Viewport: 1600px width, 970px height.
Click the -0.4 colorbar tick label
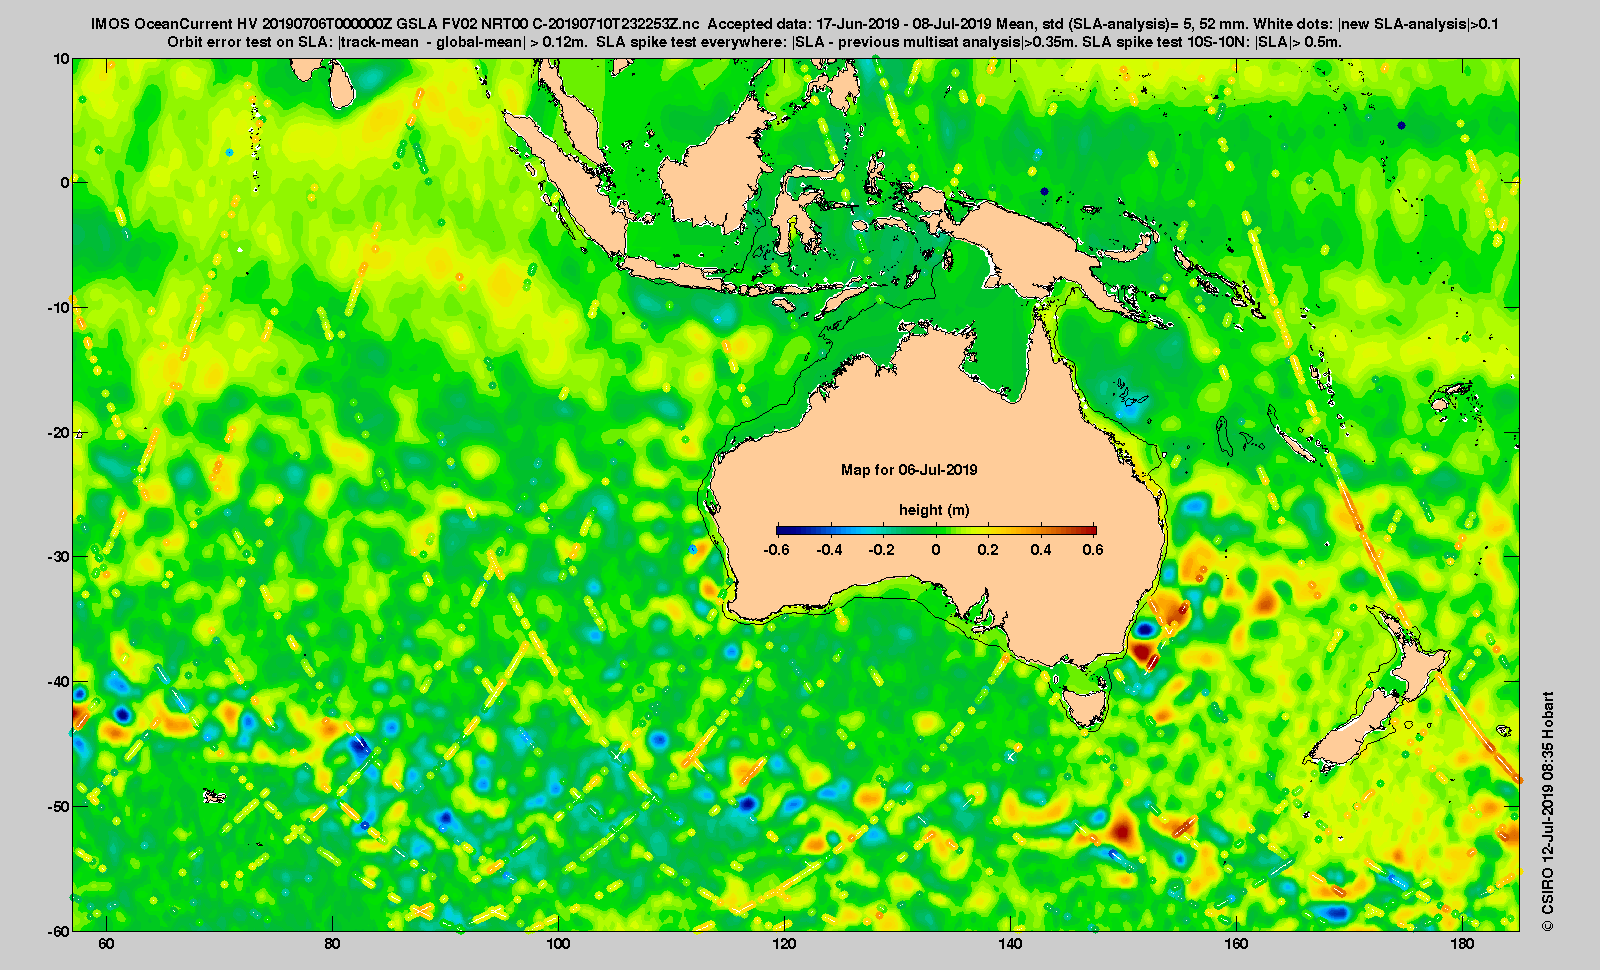click(x=829, y=550)
